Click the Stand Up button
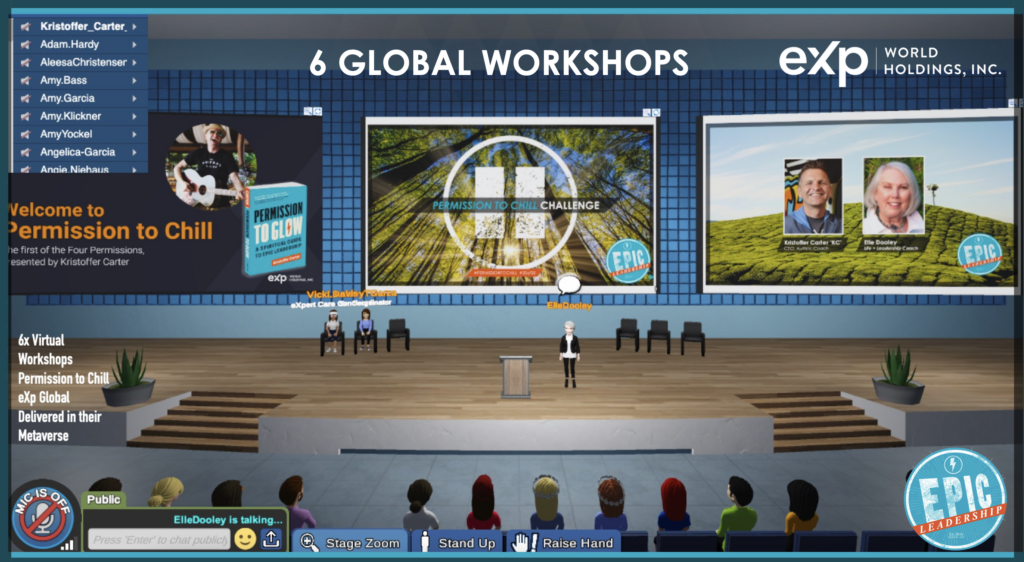Screen dimensions: 1024x562 click(456, 542)
